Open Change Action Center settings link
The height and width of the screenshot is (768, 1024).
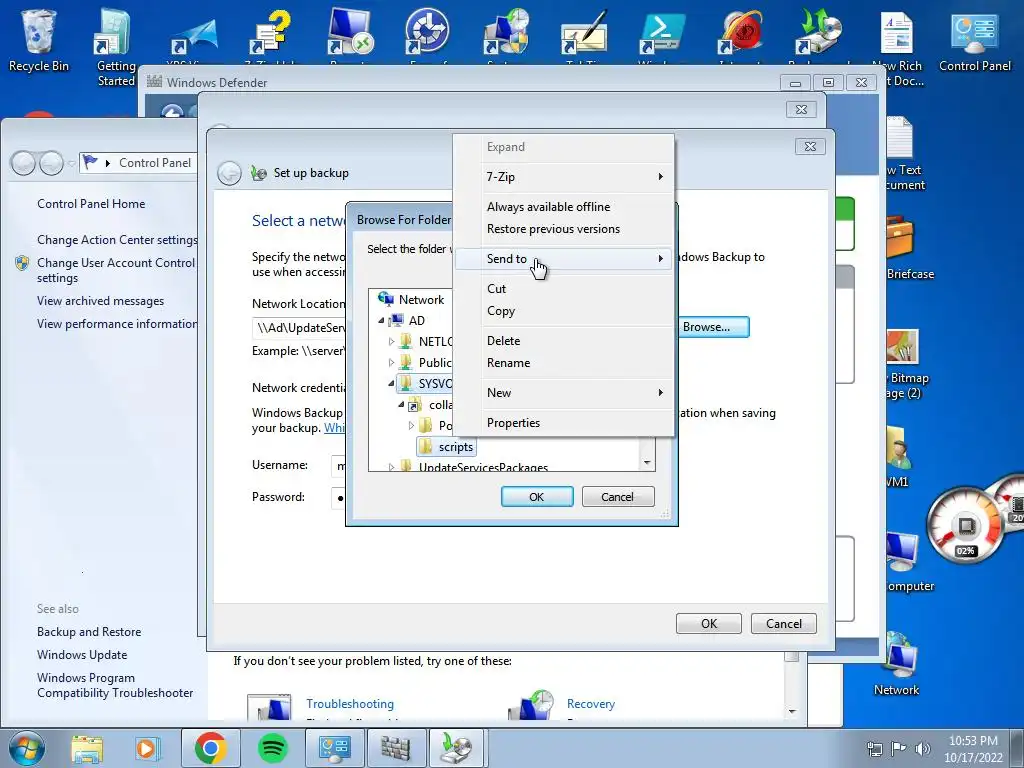pos(117,240)
